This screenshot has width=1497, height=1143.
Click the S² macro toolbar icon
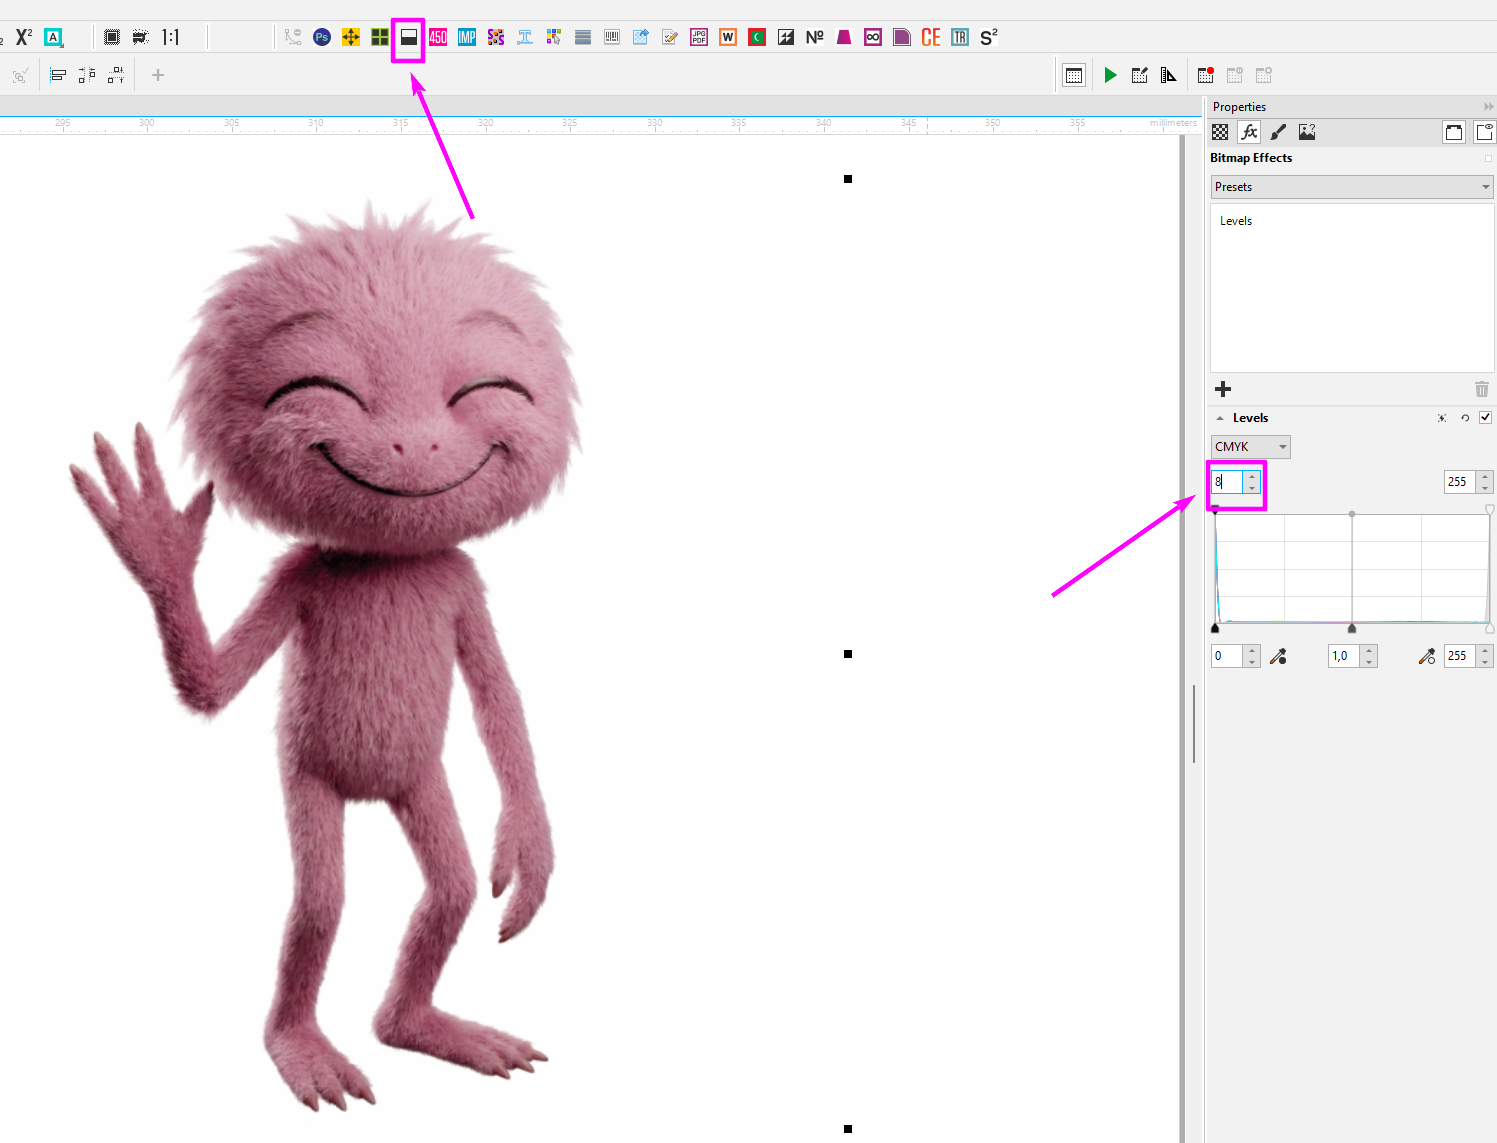(x=989, y=37)
